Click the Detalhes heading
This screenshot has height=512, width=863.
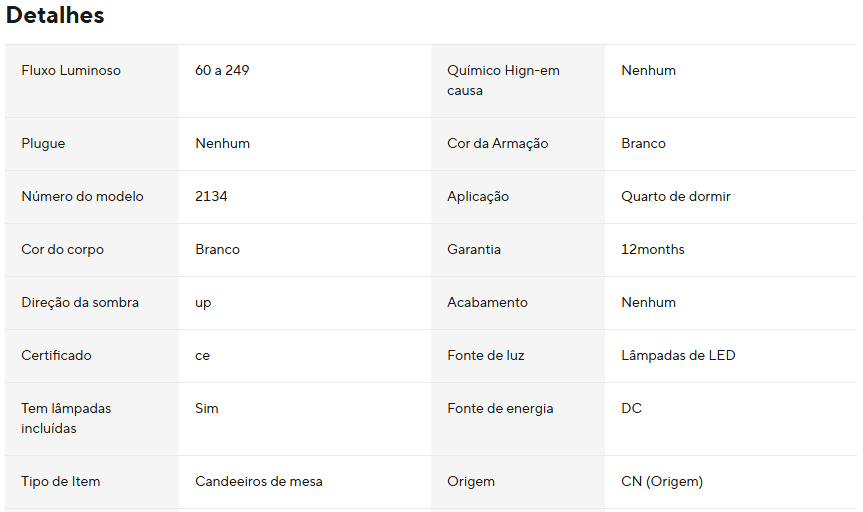click(54, 15)
